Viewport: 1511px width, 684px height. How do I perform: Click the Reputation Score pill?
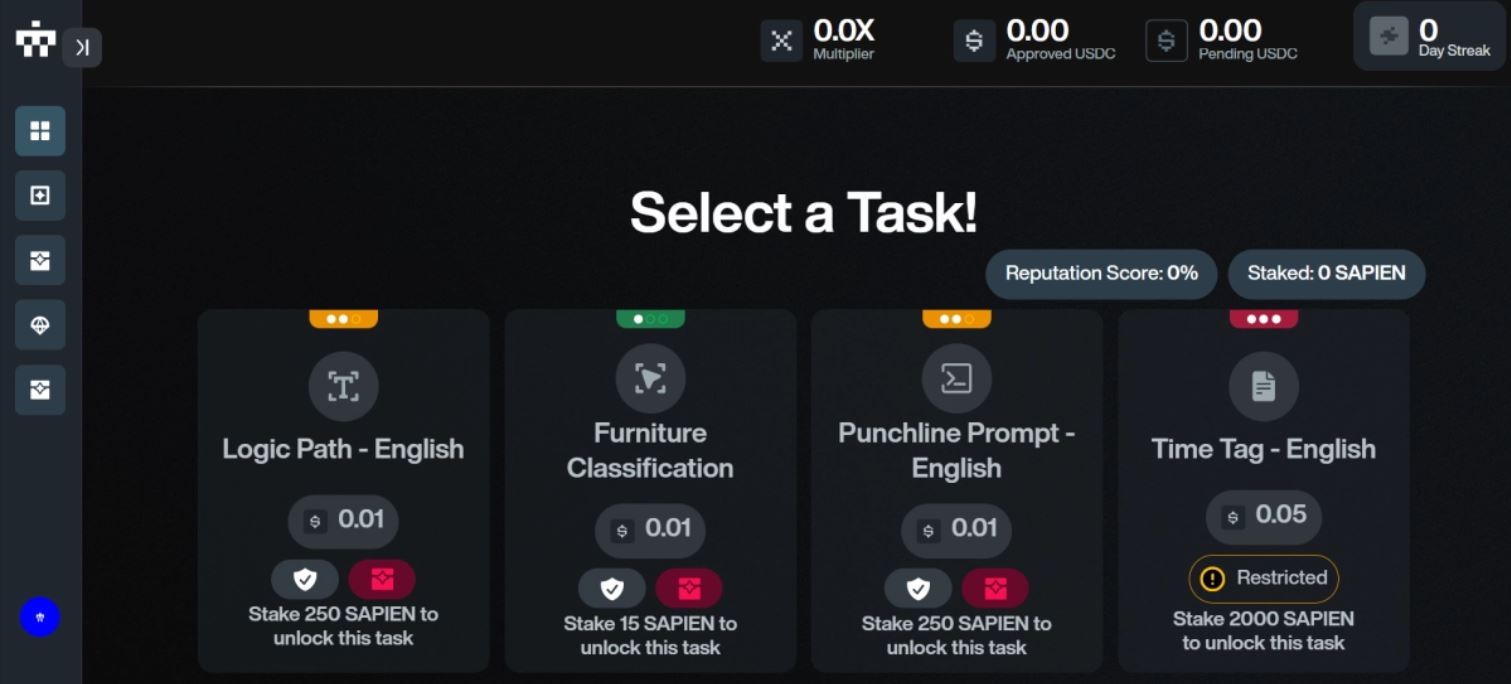click(x=1101, y=273)
